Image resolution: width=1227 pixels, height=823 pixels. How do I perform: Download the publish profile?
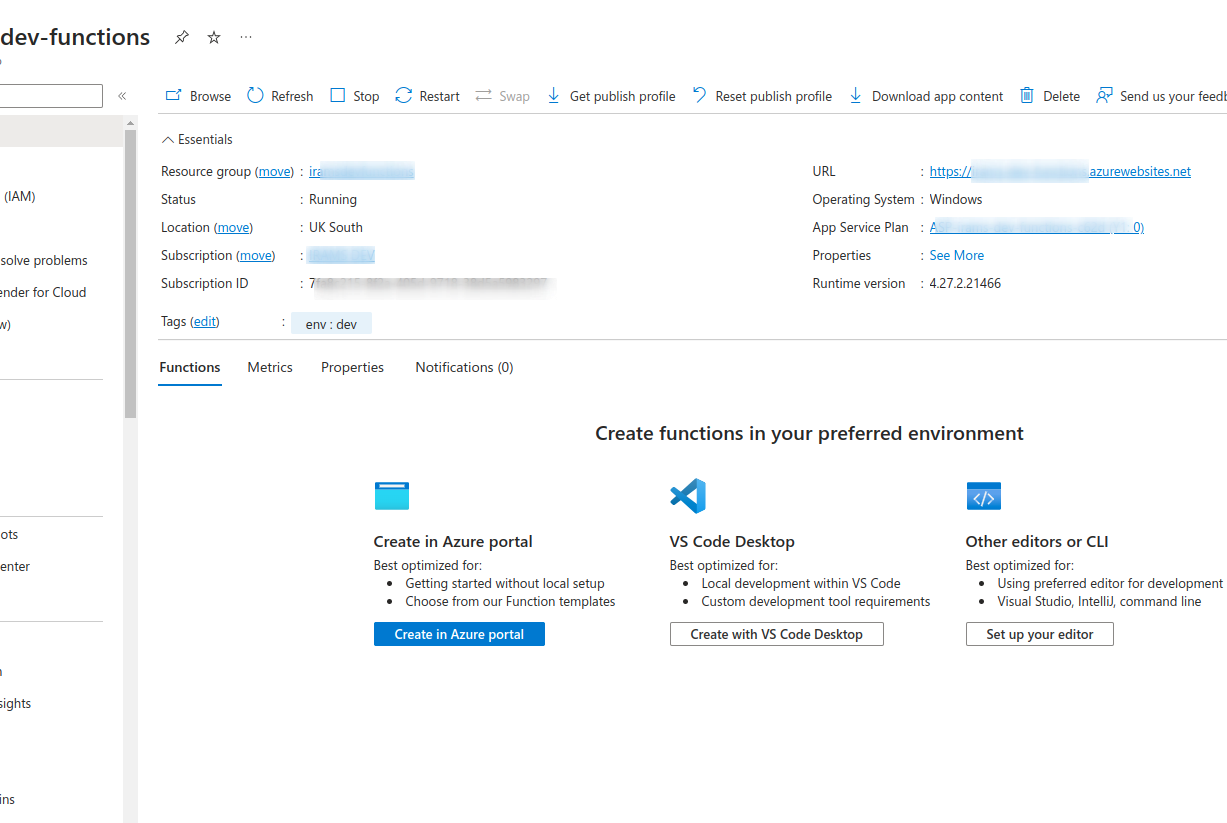611,96
